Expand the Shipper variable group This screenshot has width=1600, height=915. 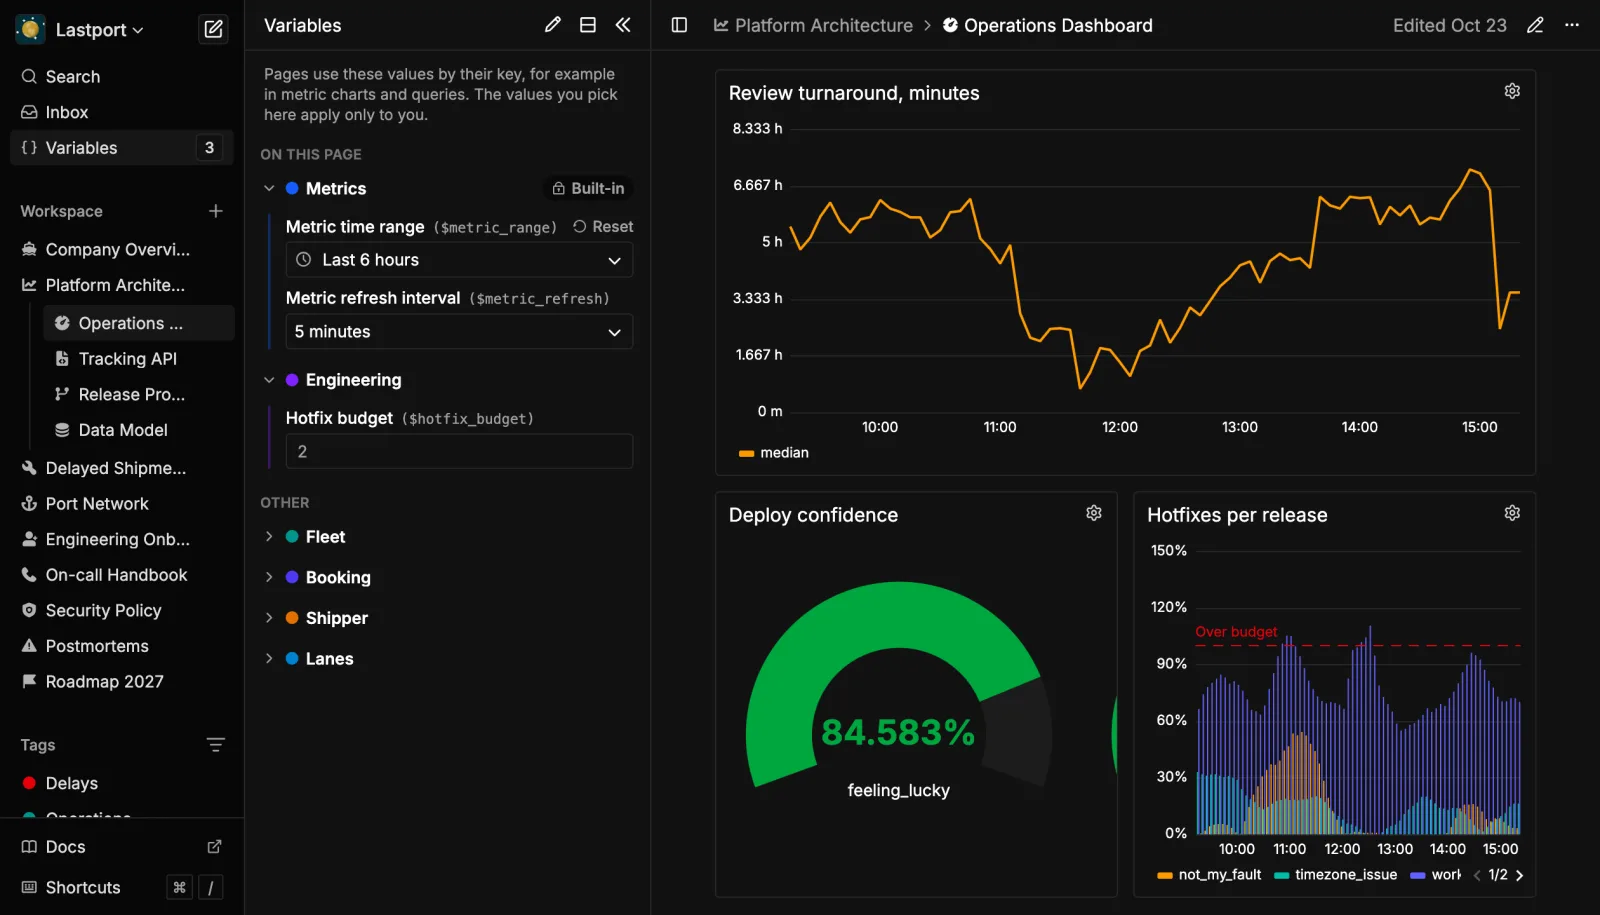(x=269, y=618)
